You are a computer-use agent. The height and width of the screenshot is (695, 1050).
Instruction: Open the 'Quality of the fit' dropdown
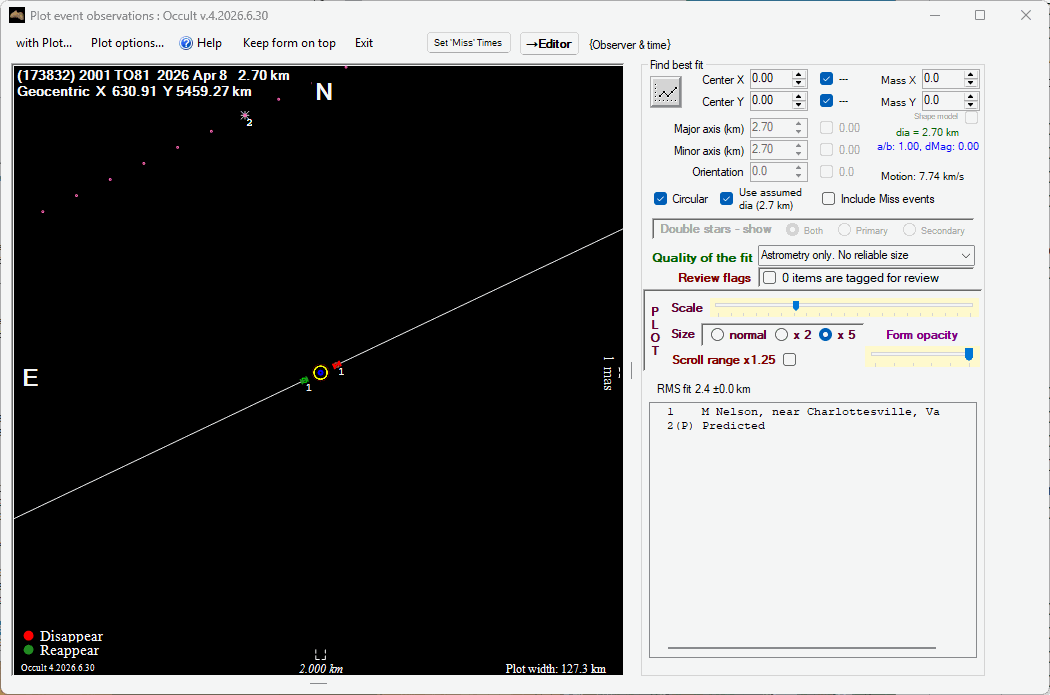867,255
